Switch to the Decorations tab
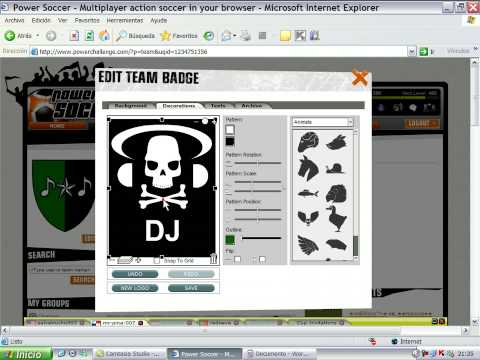The height and width of the screenshot is (360, 480). point(179,106)
